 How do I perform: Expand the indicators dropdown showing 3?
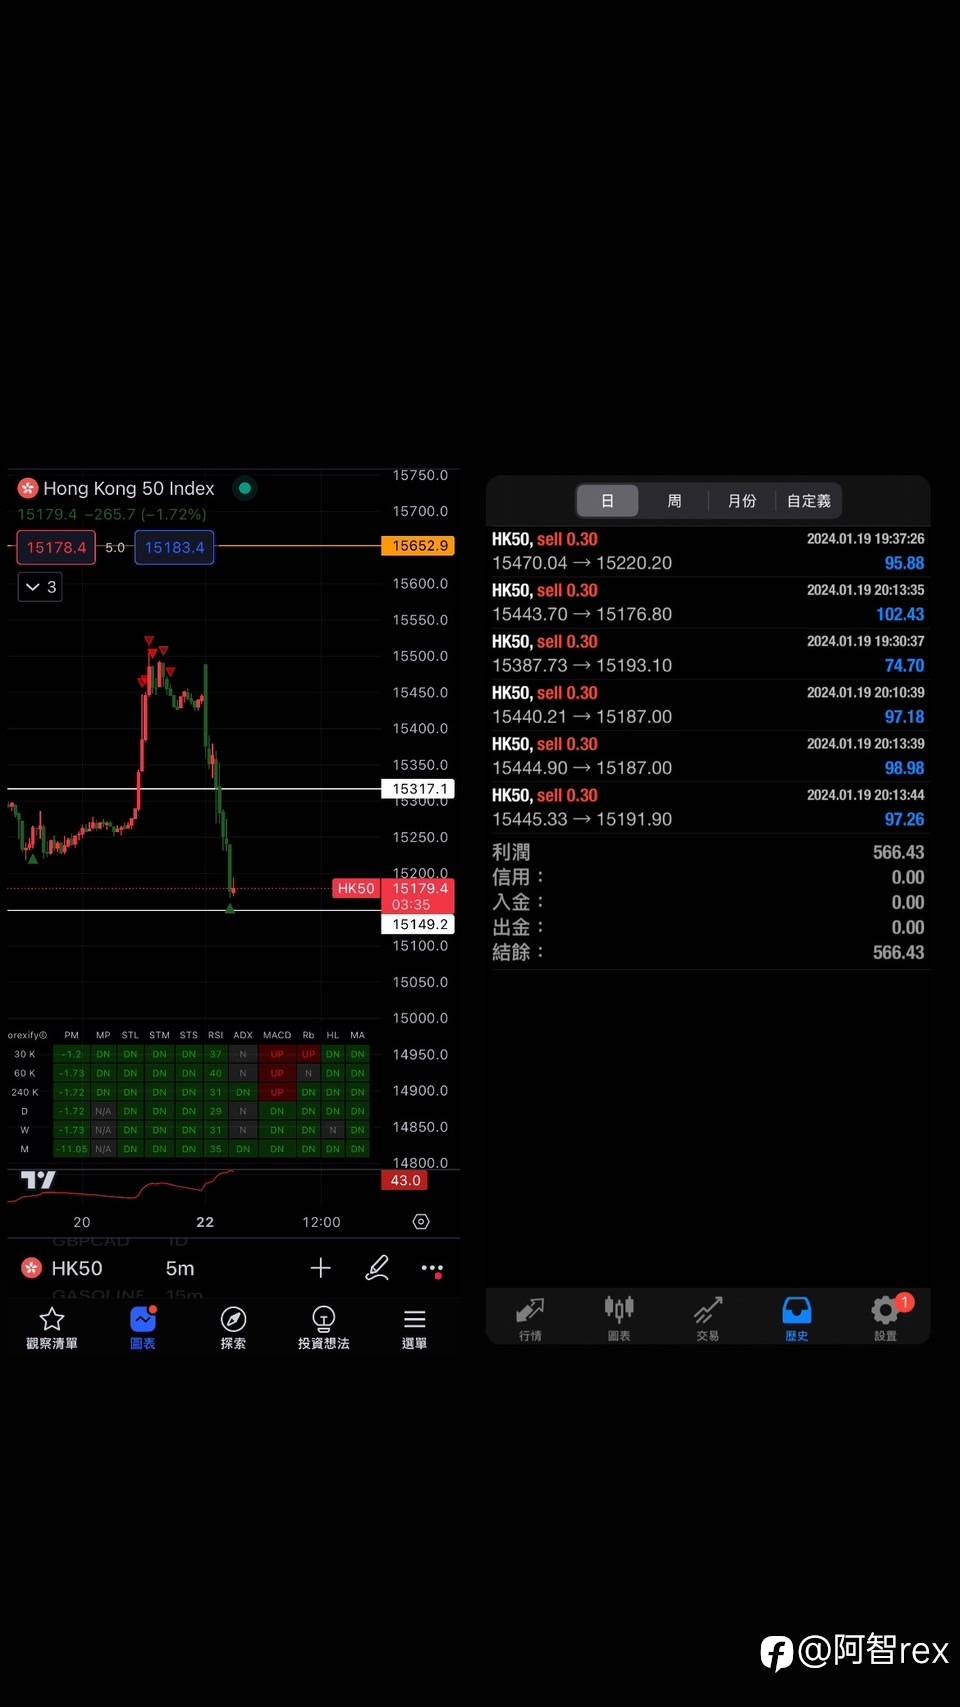[40, 587]
